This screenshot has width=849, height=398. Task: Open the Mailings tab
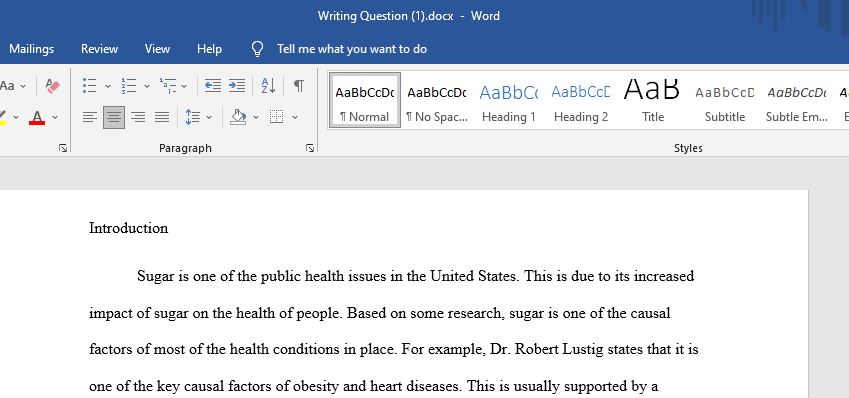(x=31, y=49)
